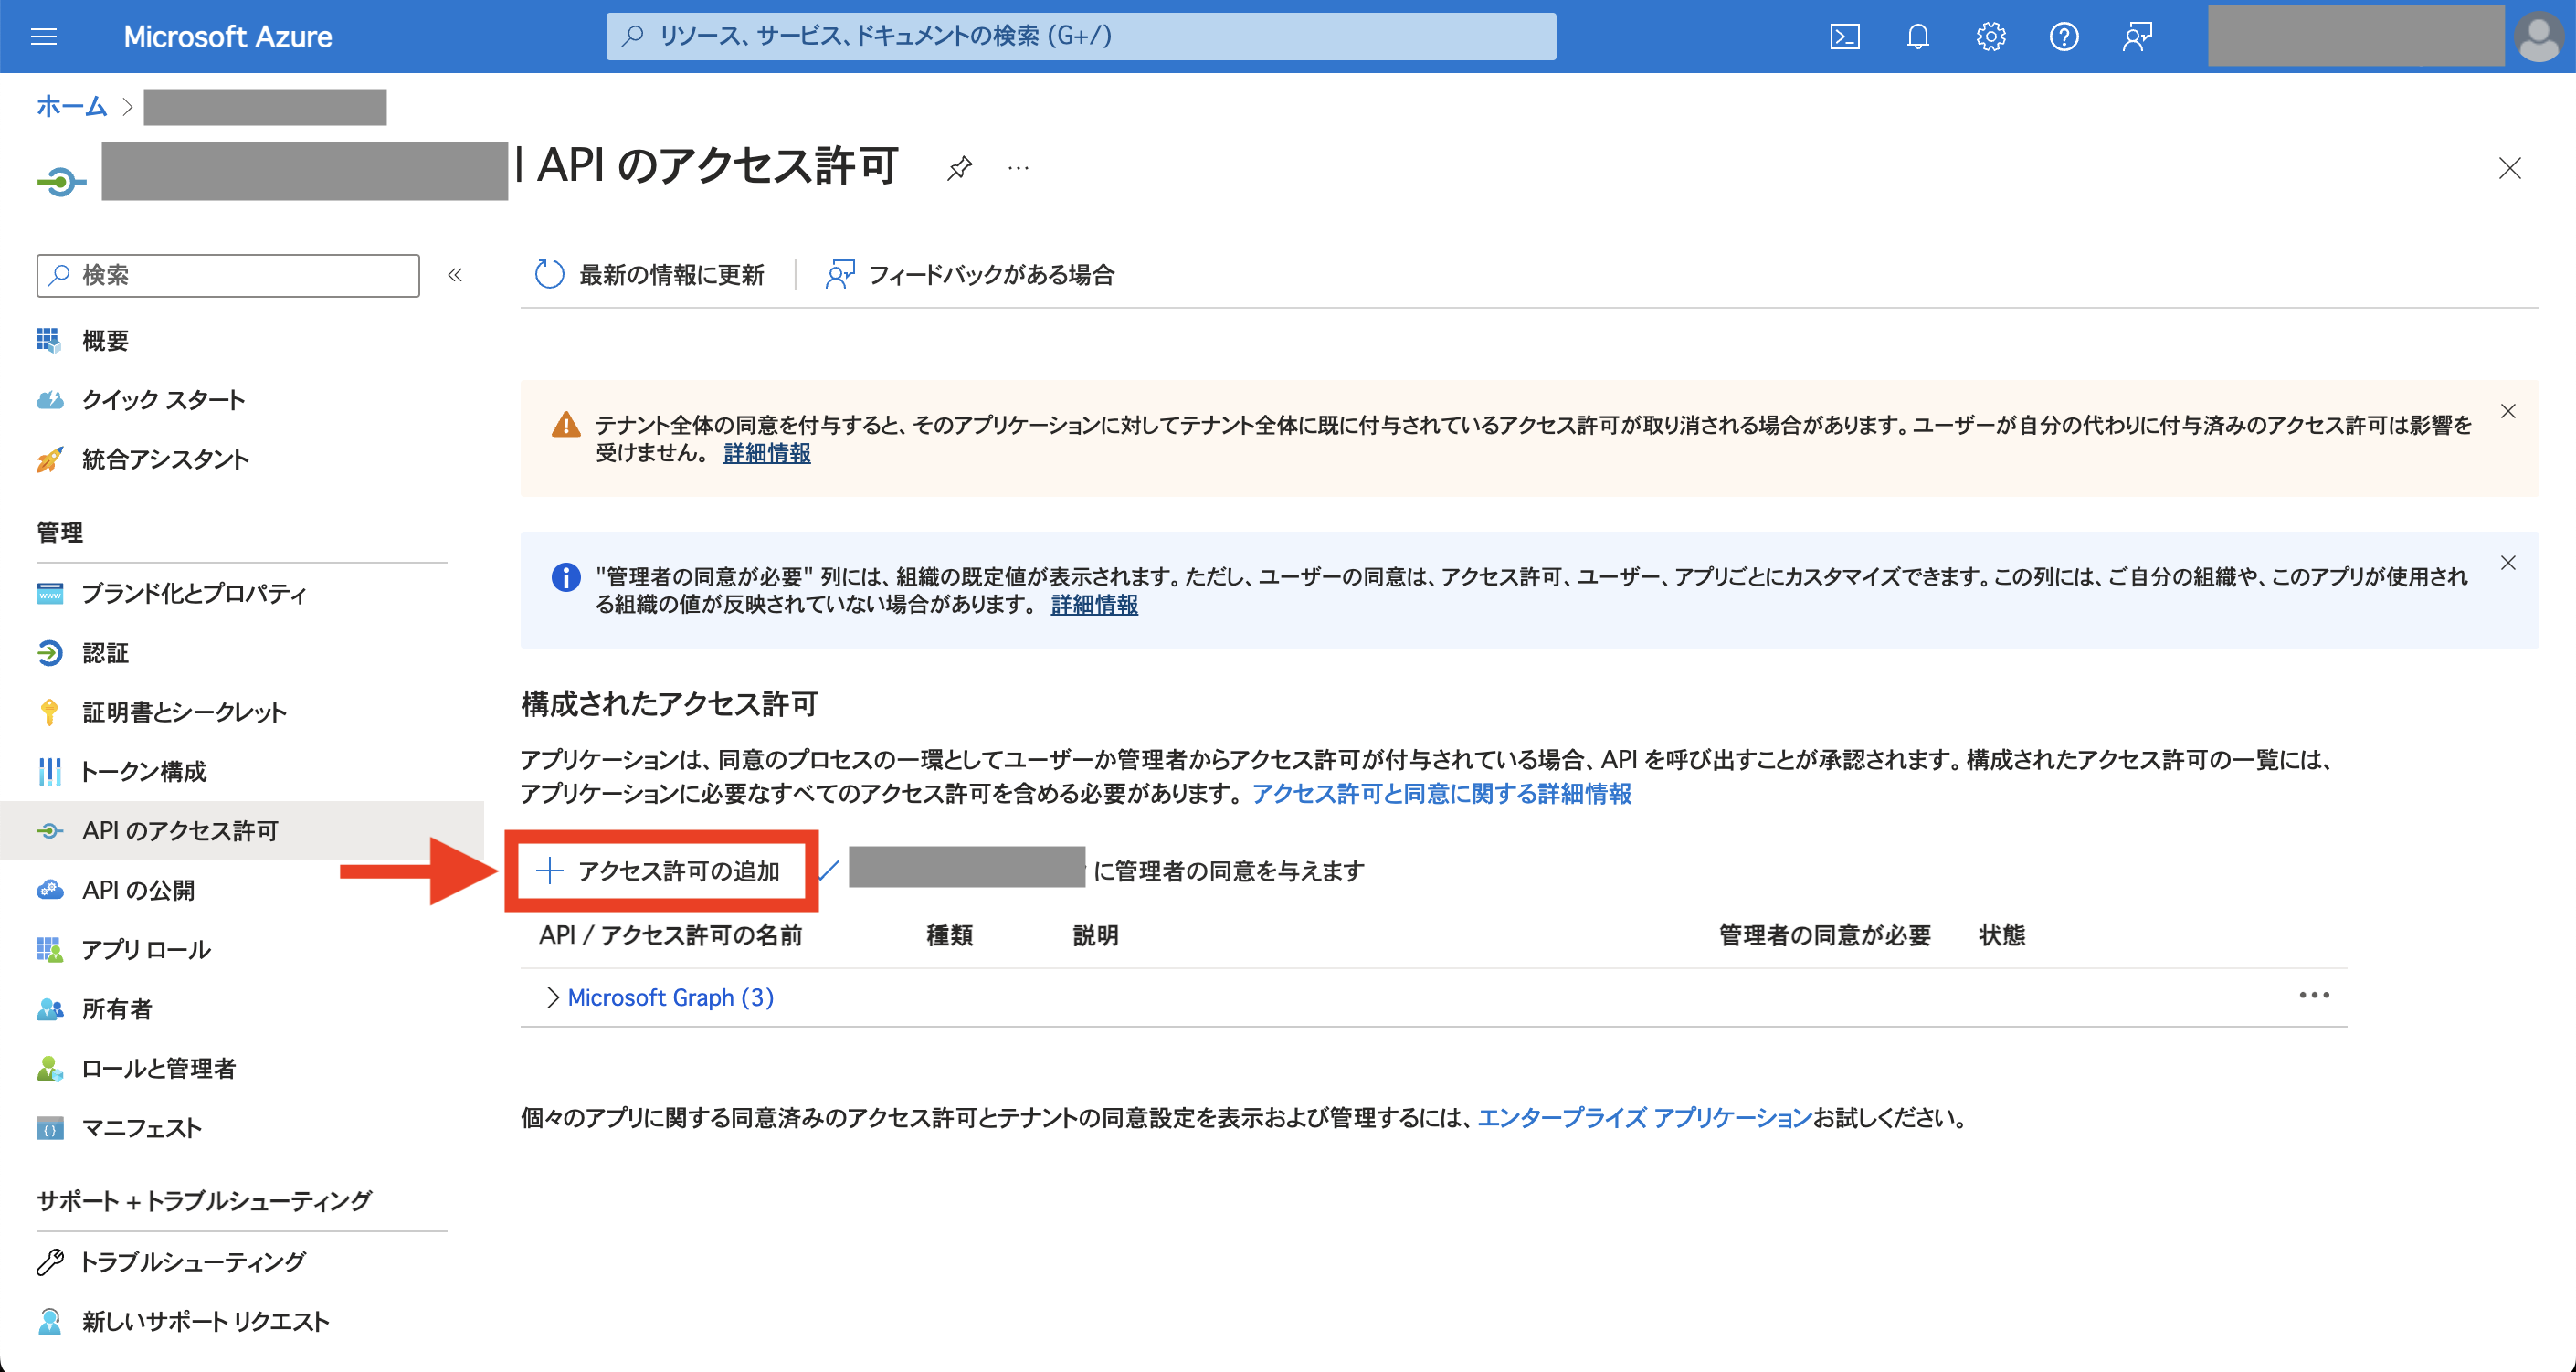Click 説明 column header
The height and width of the screenshot is (1372, 2576).
(1096, 935)
